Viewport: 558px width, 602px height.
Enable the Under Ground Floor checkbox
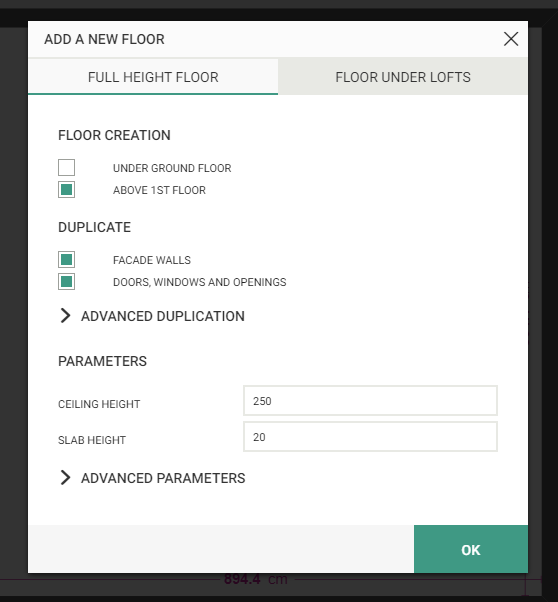66,167
